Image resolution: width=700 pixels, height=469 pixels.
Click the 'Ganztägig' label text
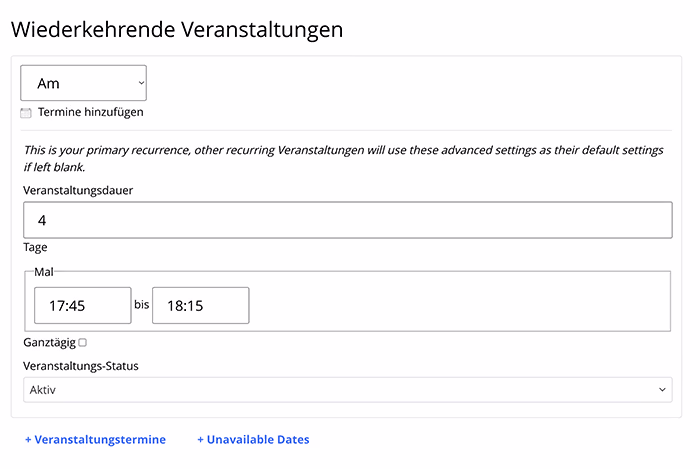coord(50,343)
